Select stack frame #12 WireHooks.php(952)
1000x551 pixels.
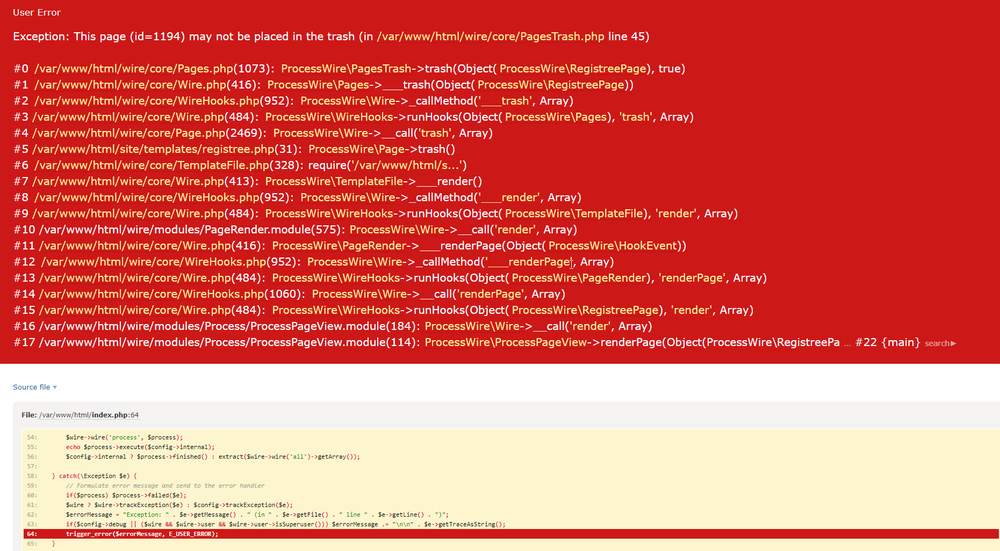click(170, 261)
